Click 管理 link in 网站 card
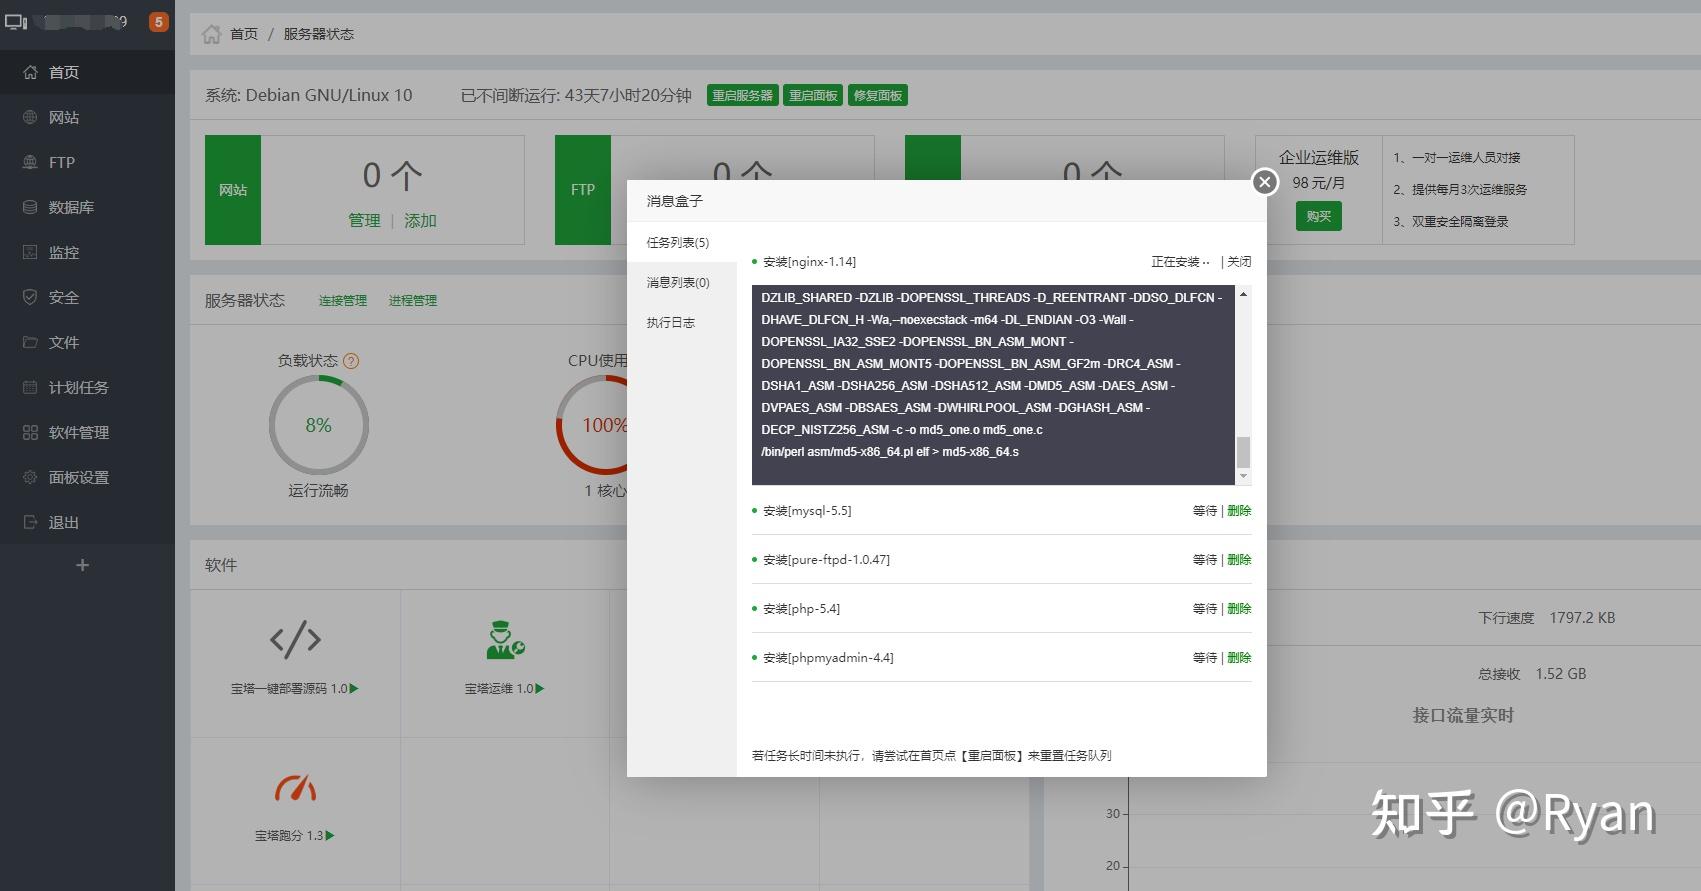The width and height of the screenshot is (1701, 891). click(x=364, y=220)
